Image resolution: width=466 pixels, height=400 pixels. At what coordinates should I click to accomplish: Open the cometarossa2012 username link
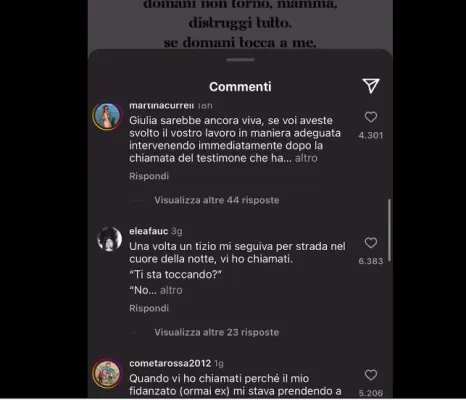(x=170, y=363)
